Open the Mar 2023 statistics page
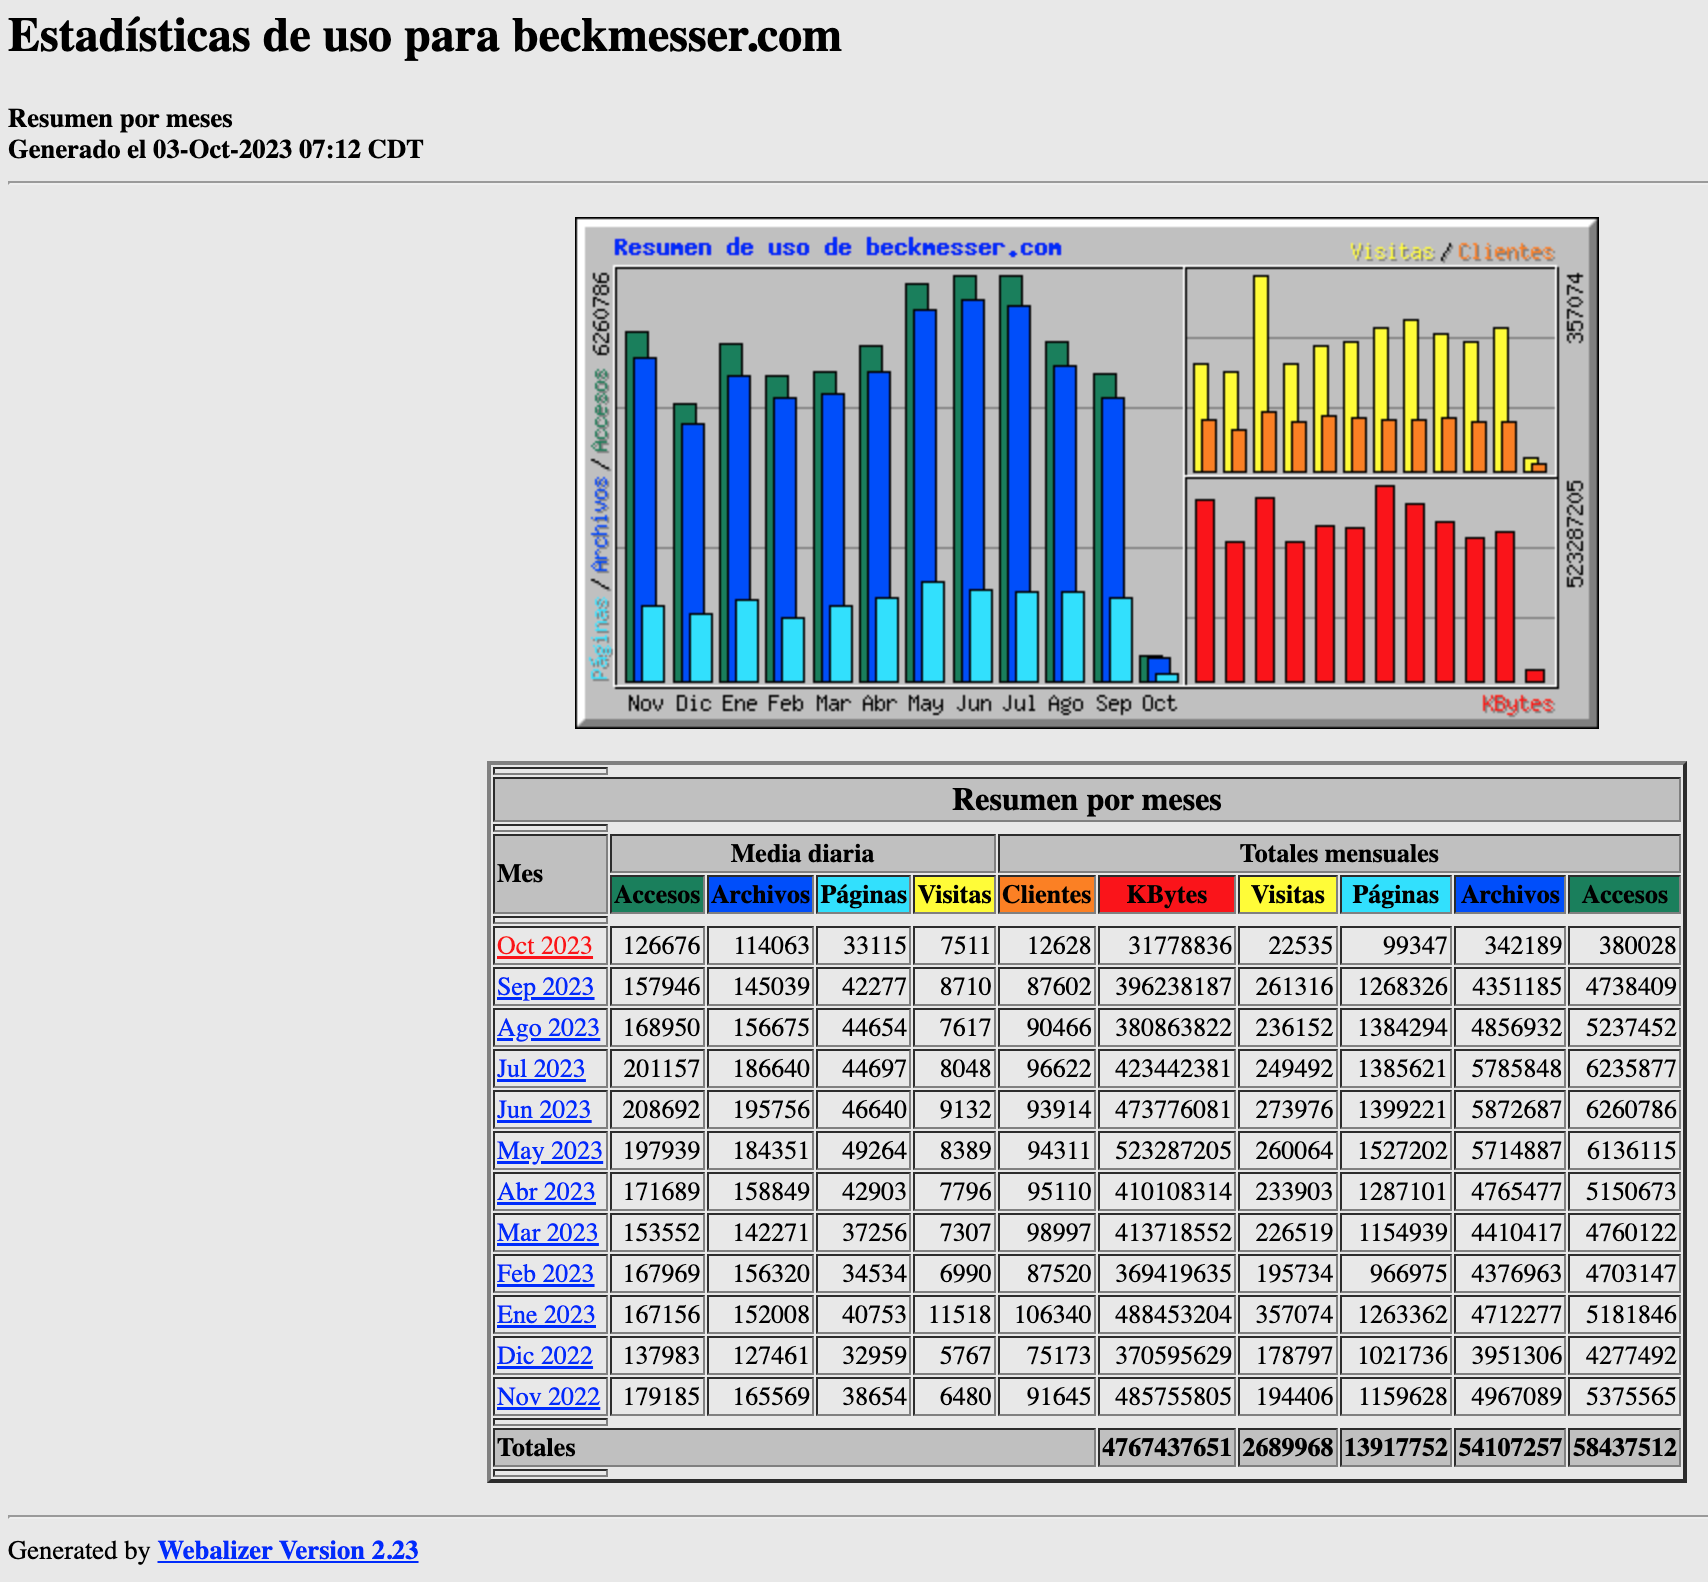The width and height of the screenshot is (1708, 1582). pos(548,1232)
